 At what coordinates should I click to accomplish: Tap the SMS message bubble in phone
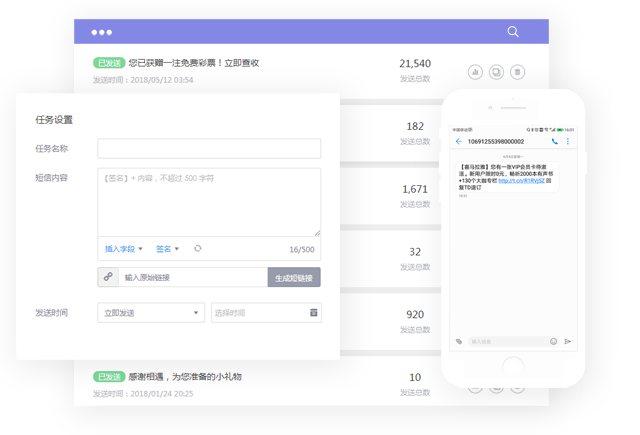(507, 177)
